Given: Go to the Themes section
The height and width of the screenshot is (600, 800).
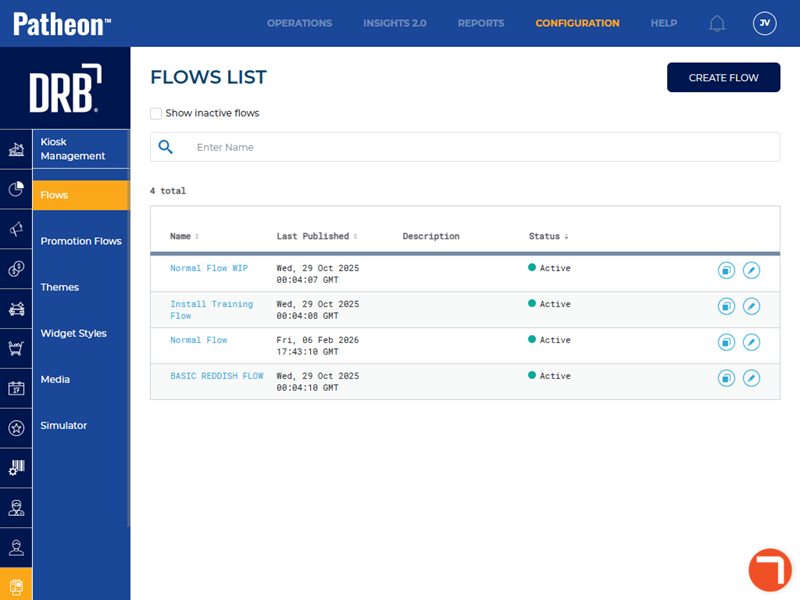Looking at the screenshot, I should point(60,287).
